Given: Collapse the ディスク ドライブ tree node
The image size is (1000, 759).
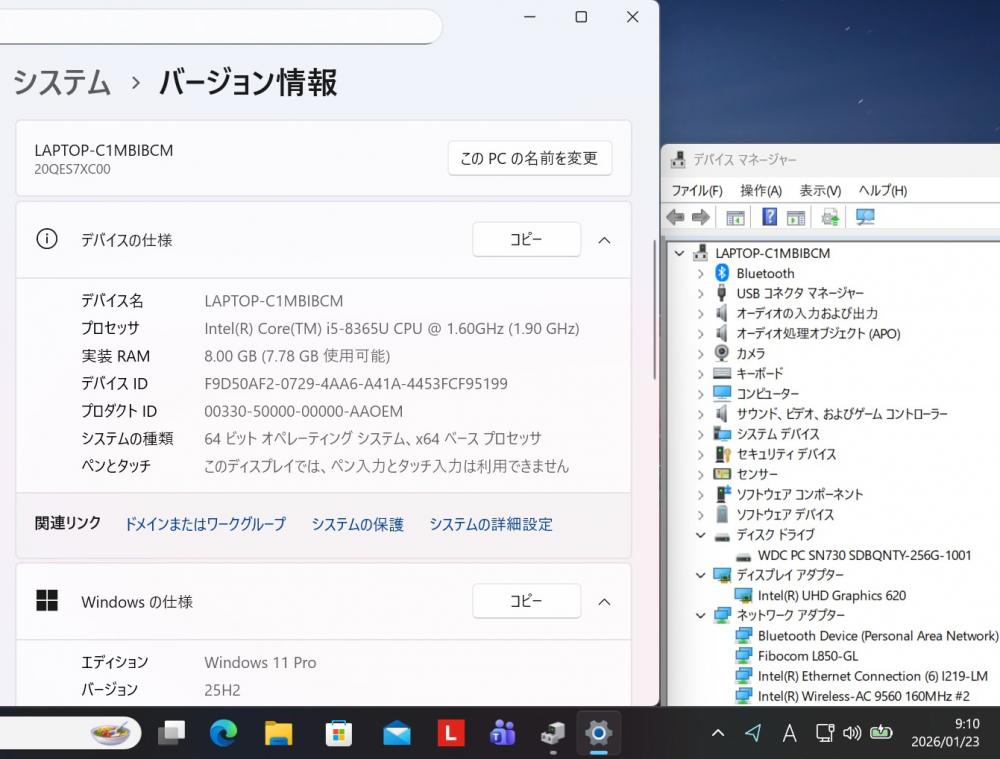Looking at the screenshot, I should pos(700,535).
